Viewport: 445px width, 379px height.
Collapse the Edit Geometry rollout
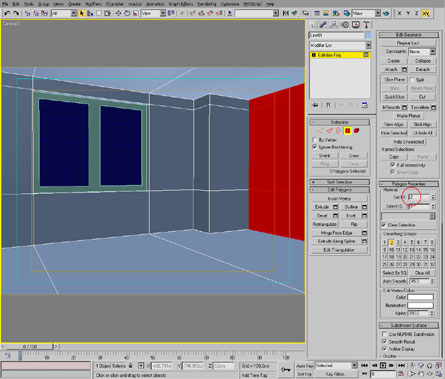point(409,35)
